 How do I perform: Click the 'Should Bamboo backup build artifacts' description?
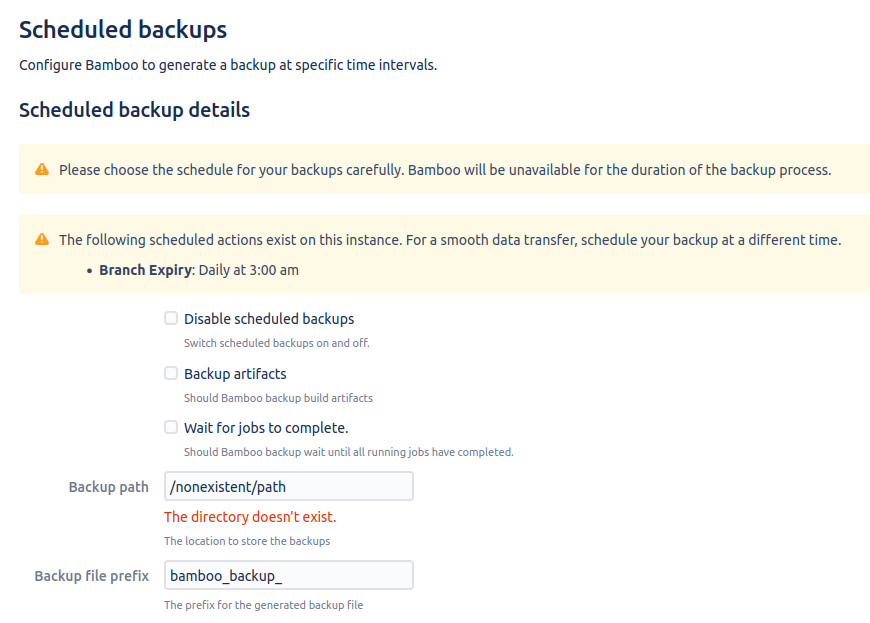coord(279,398)
